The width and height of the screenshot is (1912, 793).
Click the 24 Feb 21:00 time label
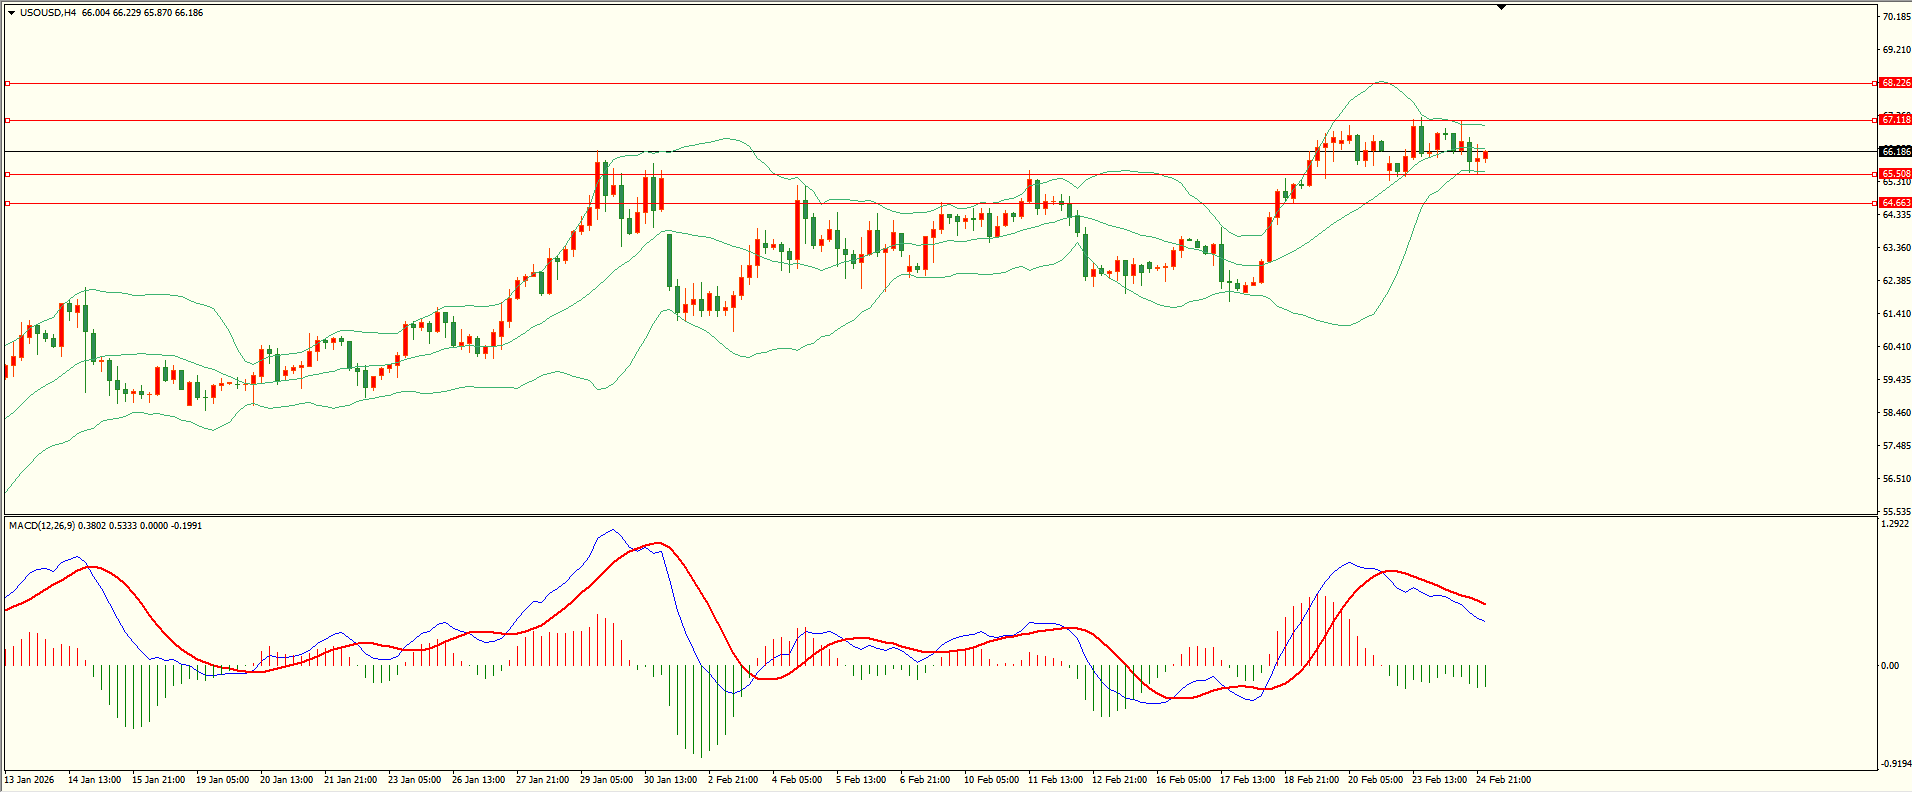pos(1503,780)
